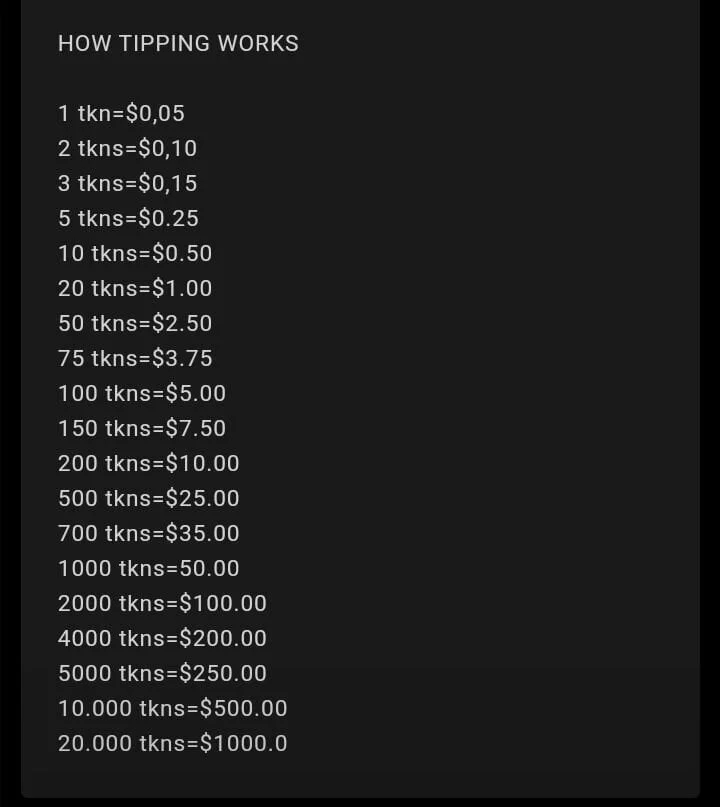Click the 1000 tkns=50.00 row
The width and height of the screenshot is (720, 807).
(x=149, y=569)
